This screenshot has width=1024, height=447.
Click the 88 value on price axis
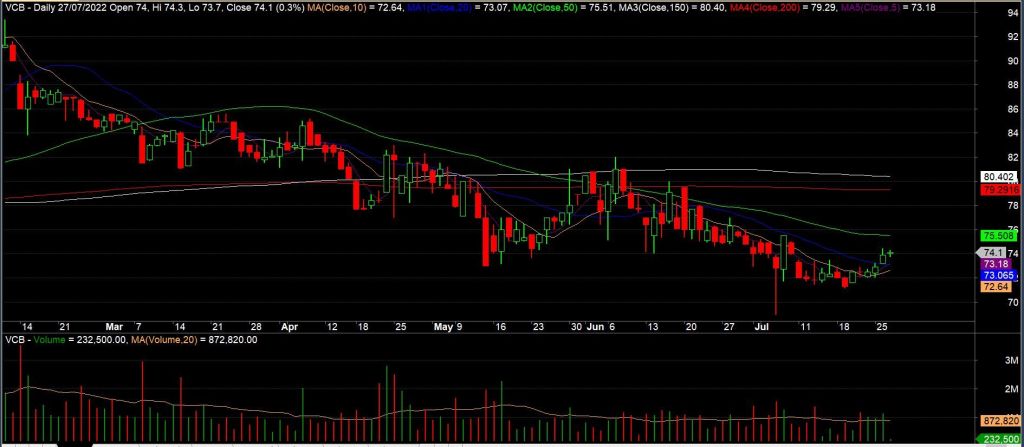coord(1013,85)
